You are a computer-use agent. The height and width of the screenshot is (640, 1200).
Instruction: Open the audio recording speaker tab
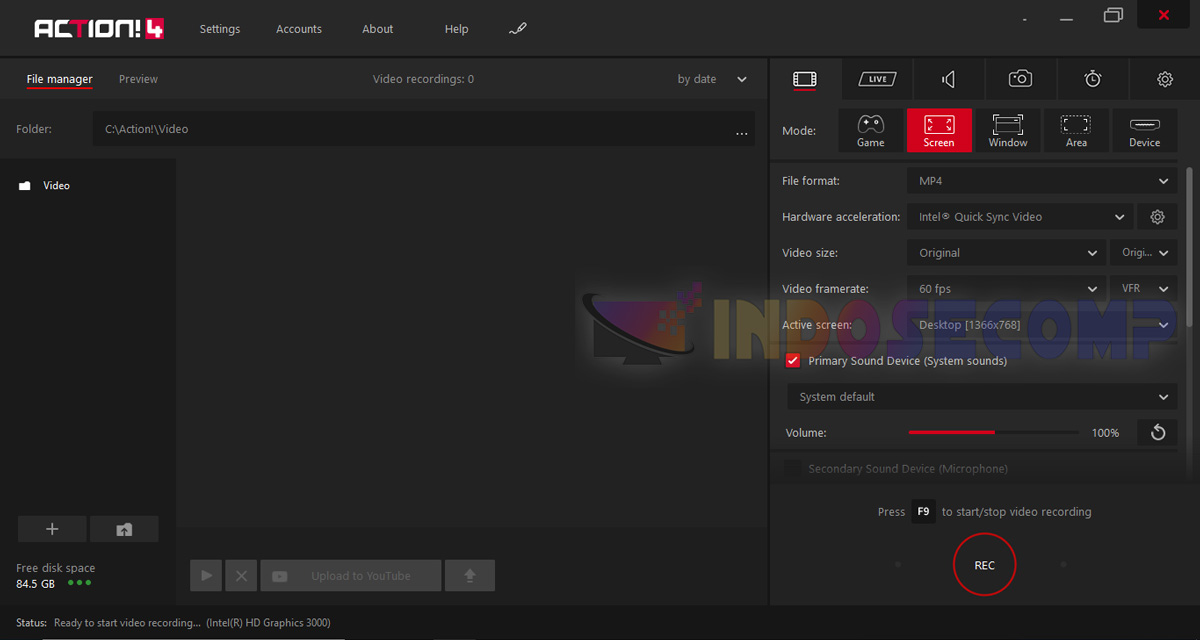point(949,79)
